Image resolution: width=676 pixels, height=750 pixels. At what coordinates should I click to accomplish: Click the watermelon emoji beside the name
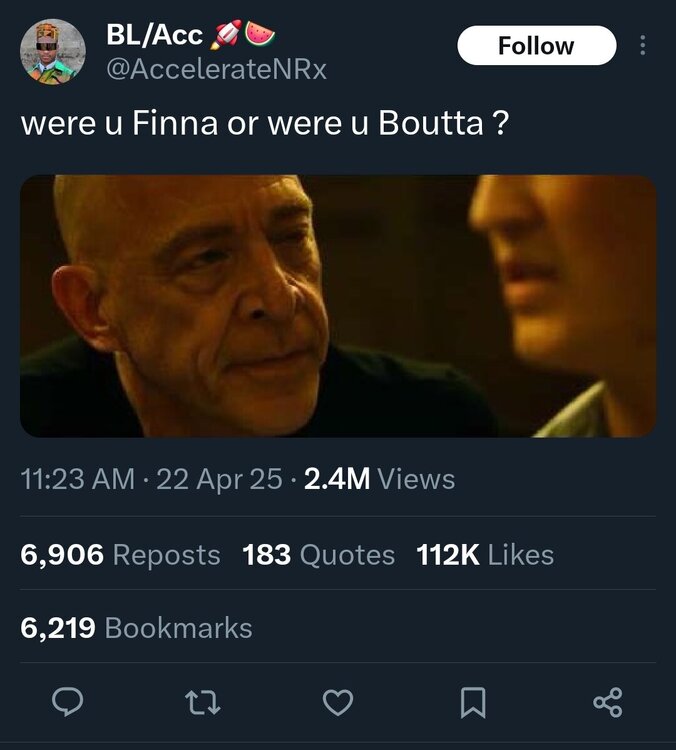[x=260, y=36]
